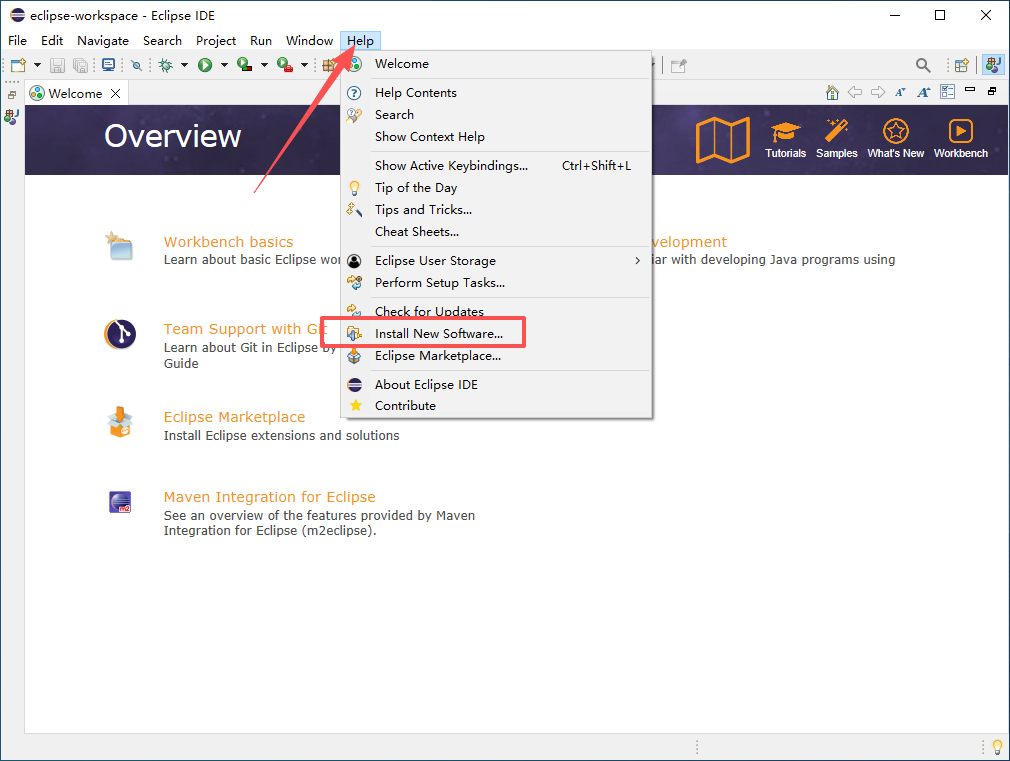Enlarge font size with large A icon
The image size is (1010, 761).
(924, 92)
